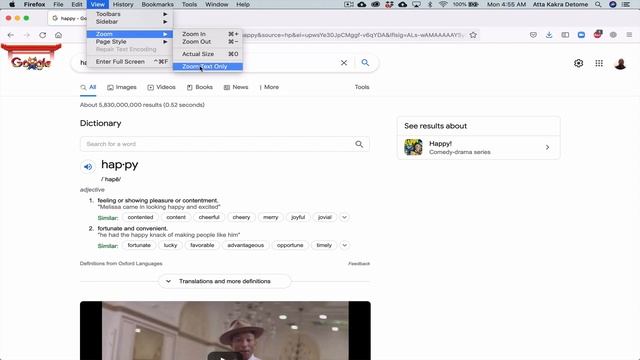Open the Bookmarks menu
This screenshot has height=360, width=640.
(x=158, y=4)
